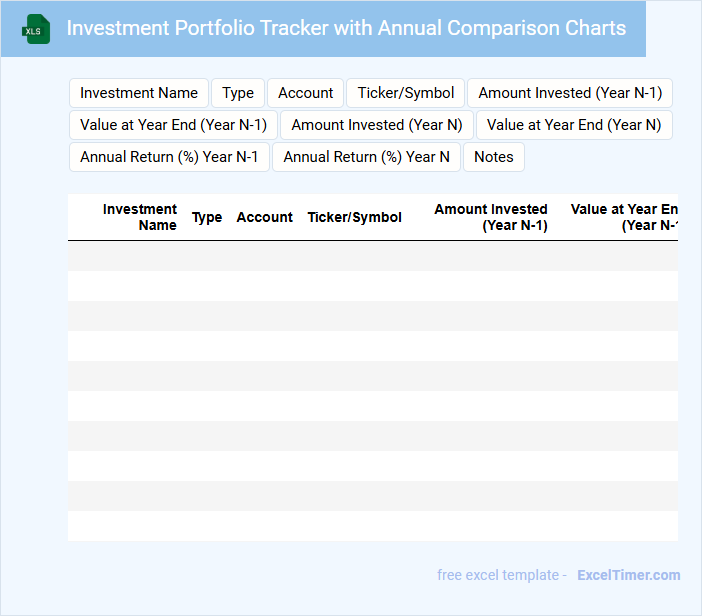Screen dimensions: 702x616
Task: Choose the Ticker/Symbol tag
Action: (406, 93)
